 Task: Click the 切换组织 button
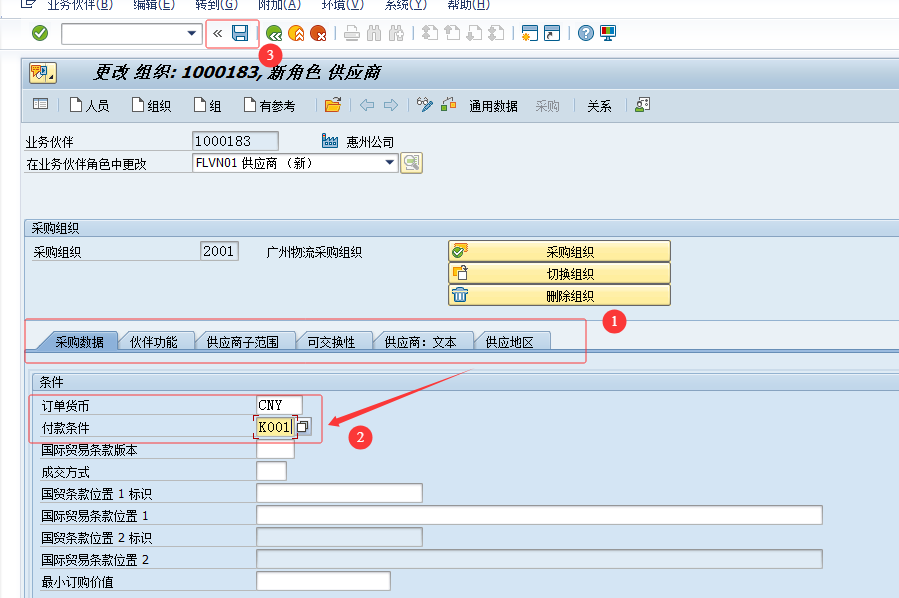pos(559,274)
